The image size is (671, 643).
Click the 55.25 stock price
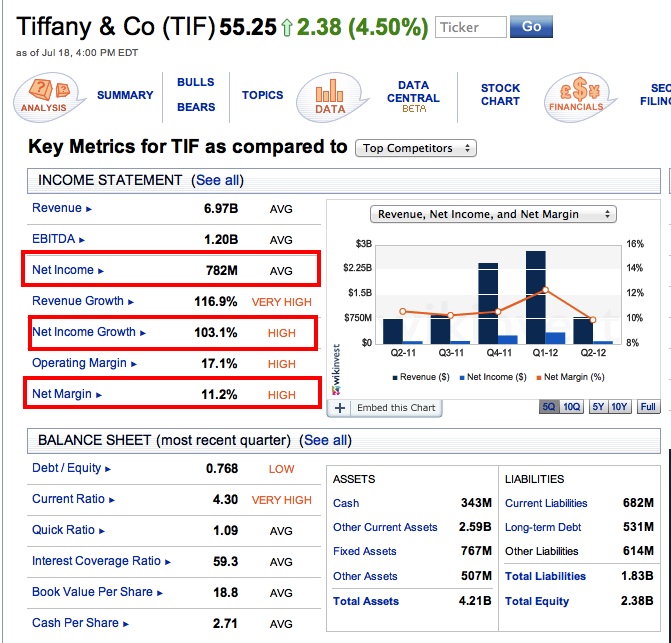tap(248, 27)
